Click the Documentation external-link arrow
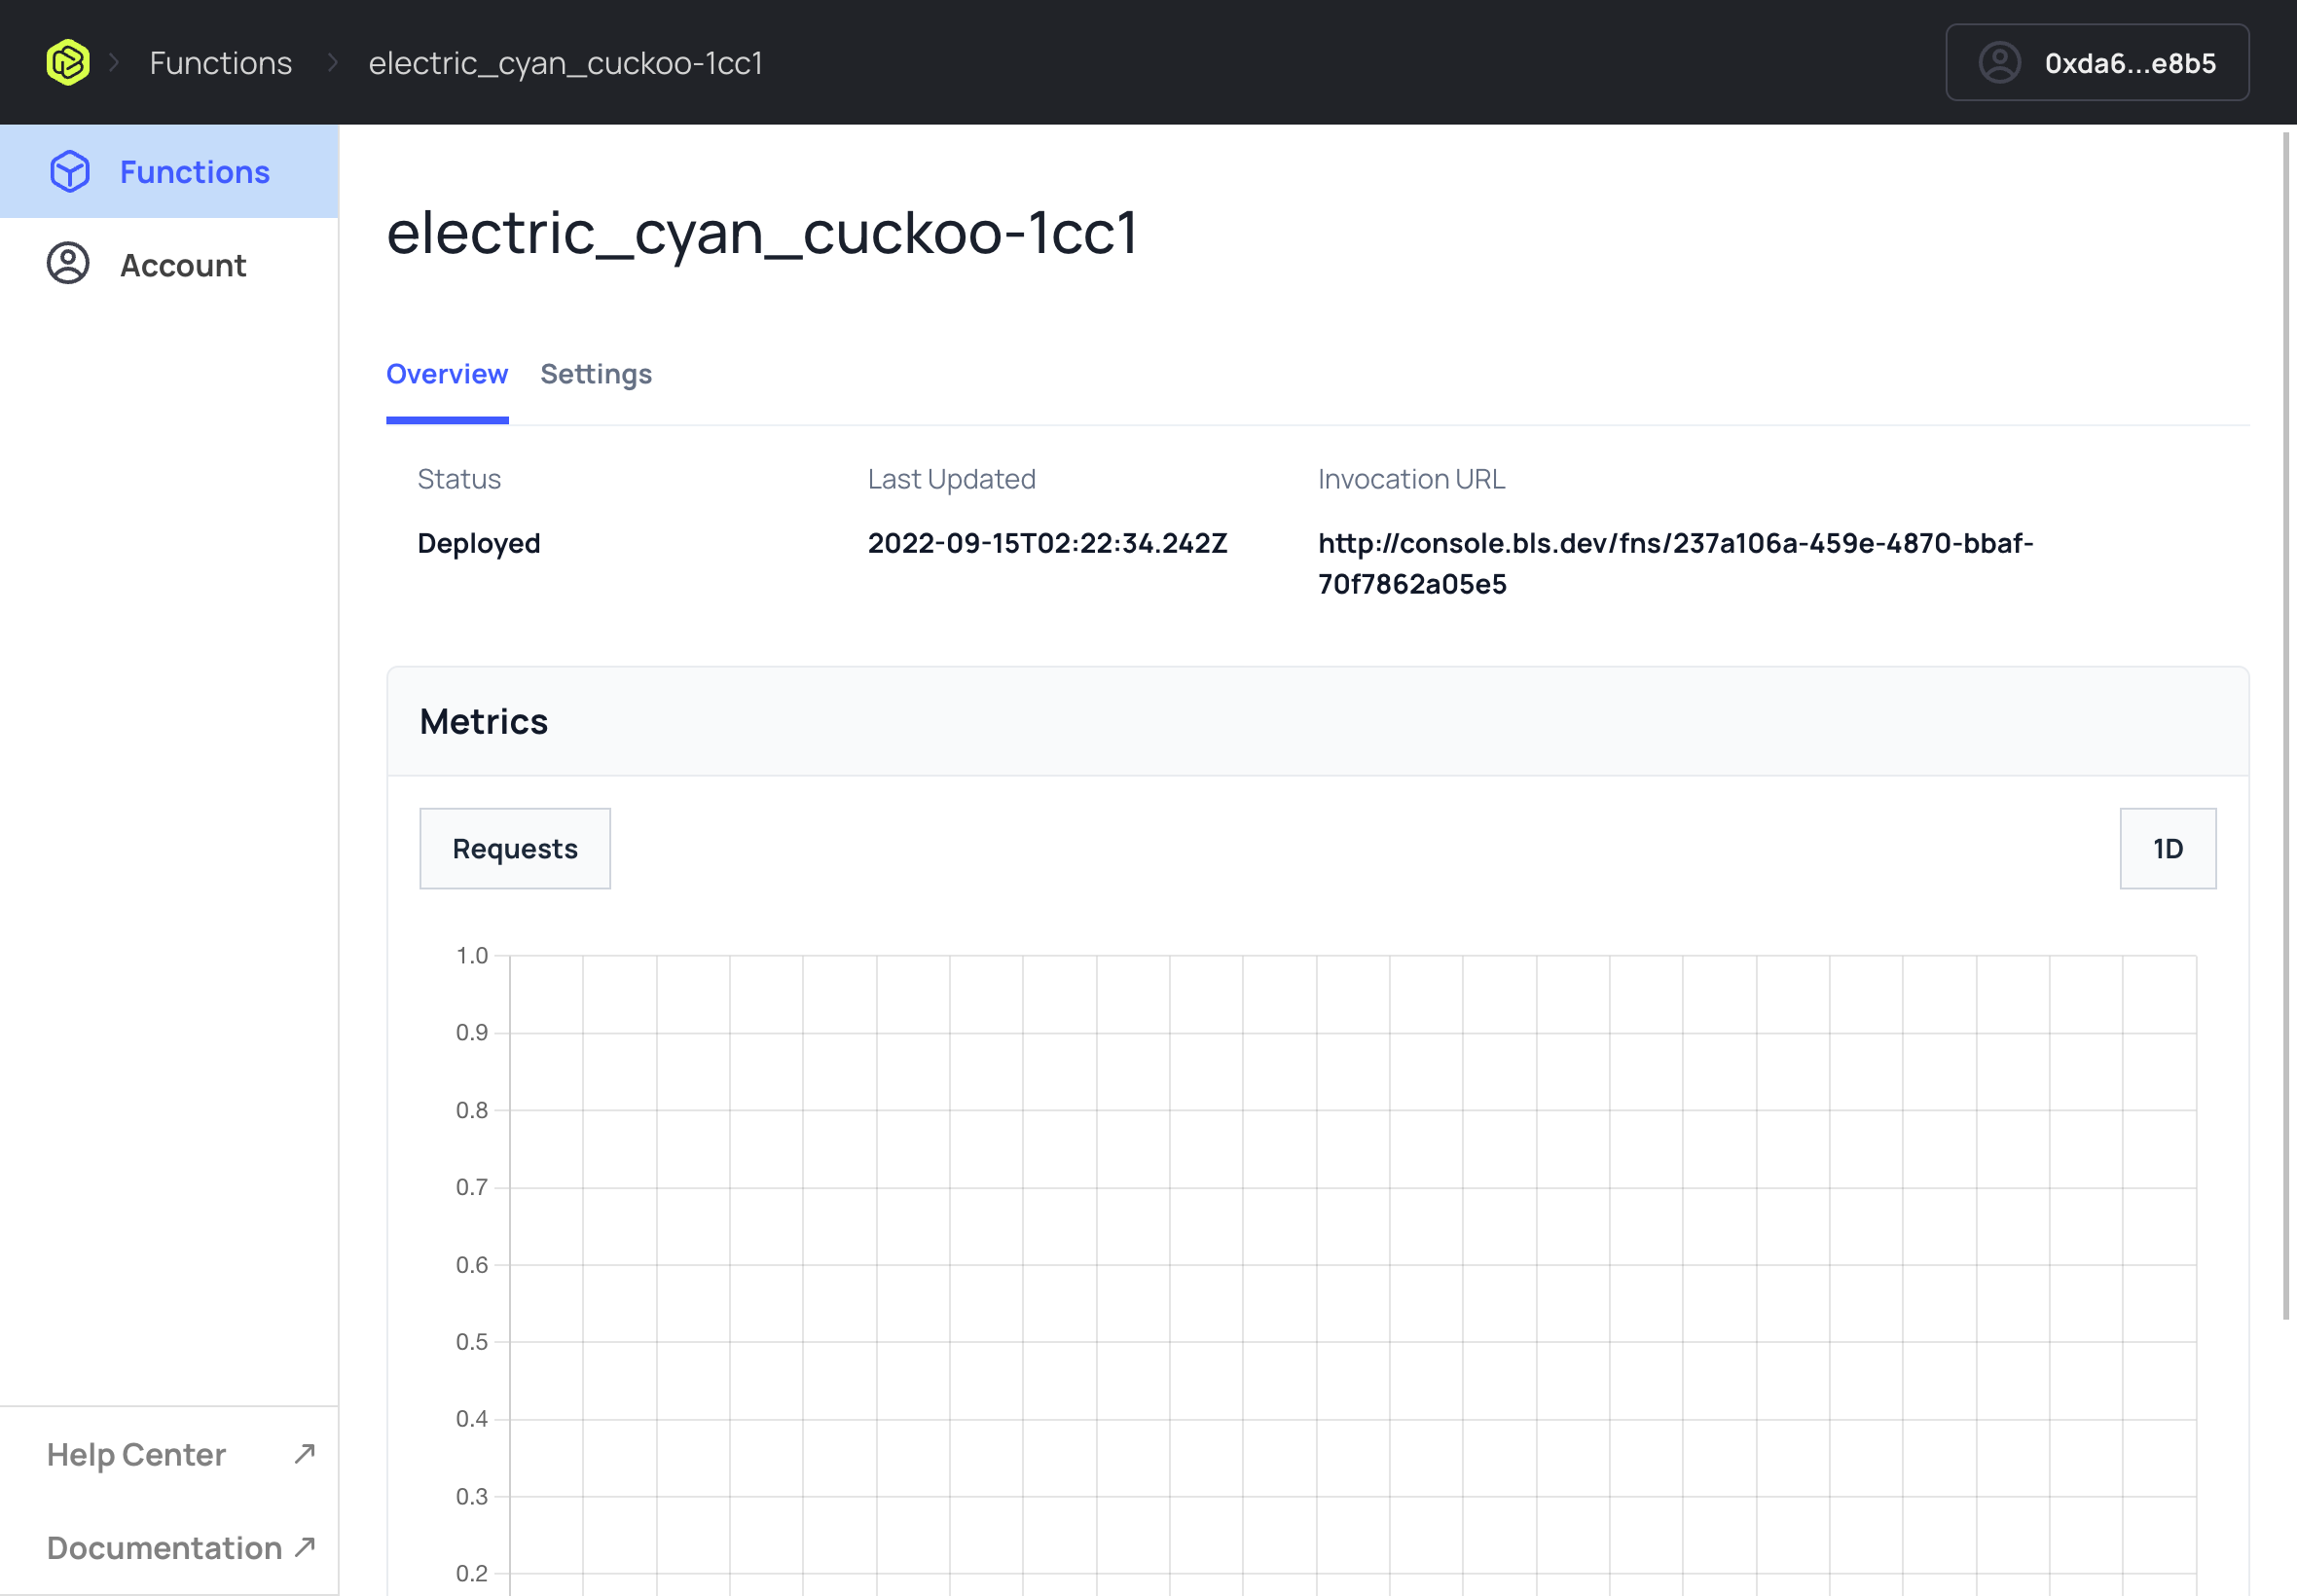This screenshot has height=1596, width=2297. coord(303,1546)
